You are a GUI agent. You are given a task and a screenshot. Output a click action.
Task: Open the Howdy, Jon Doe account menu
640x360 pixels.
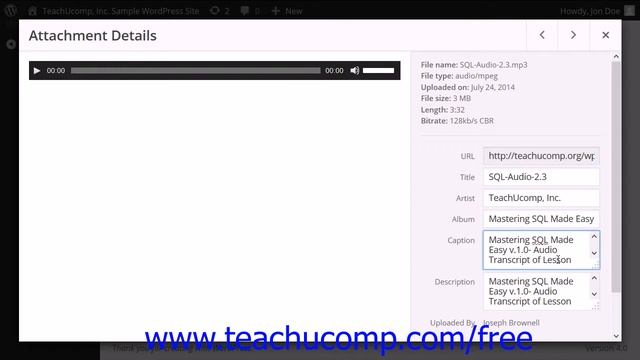597,11
